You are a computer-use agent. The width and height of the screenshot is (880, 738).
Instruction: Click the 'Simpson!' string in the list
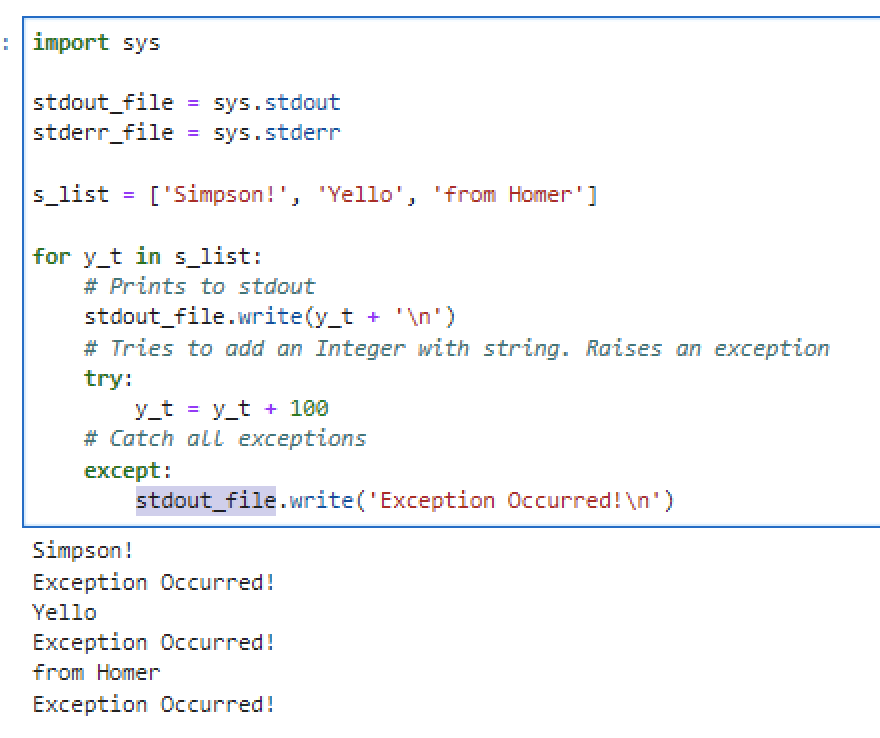tap(225, 195)
